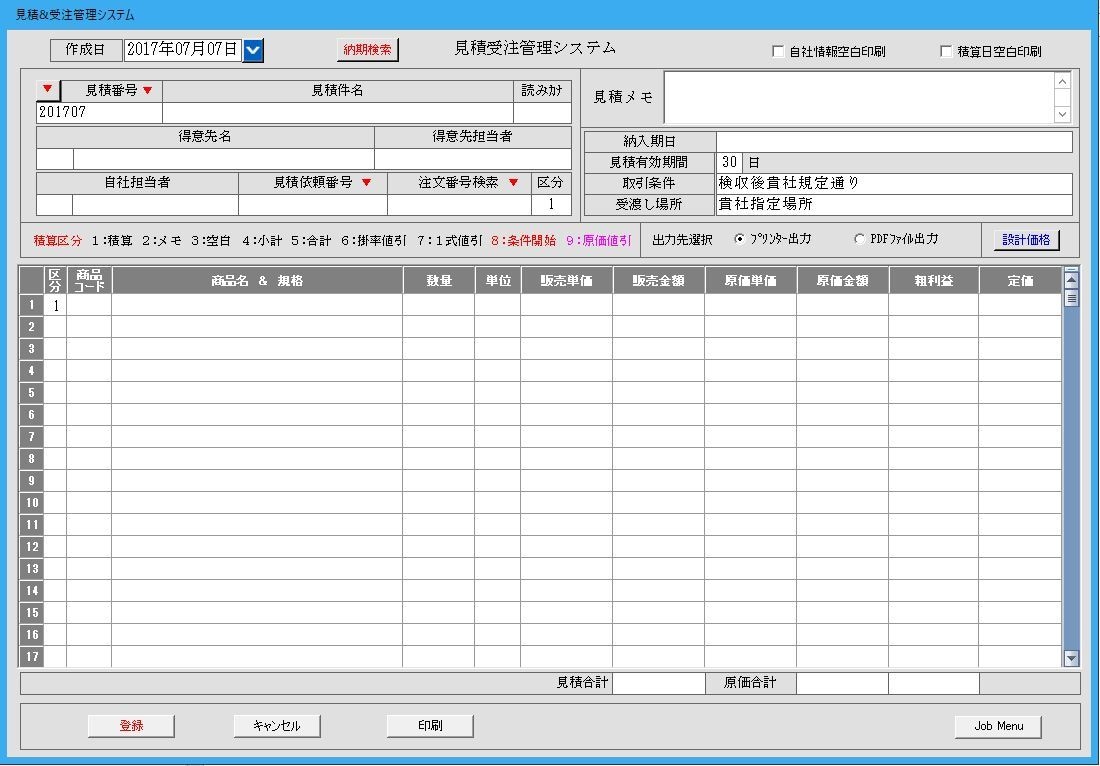The width and height of the screenshot is (1100, 766).
Task: Click the 見積合計 total field
Action: tap(659, 683)
